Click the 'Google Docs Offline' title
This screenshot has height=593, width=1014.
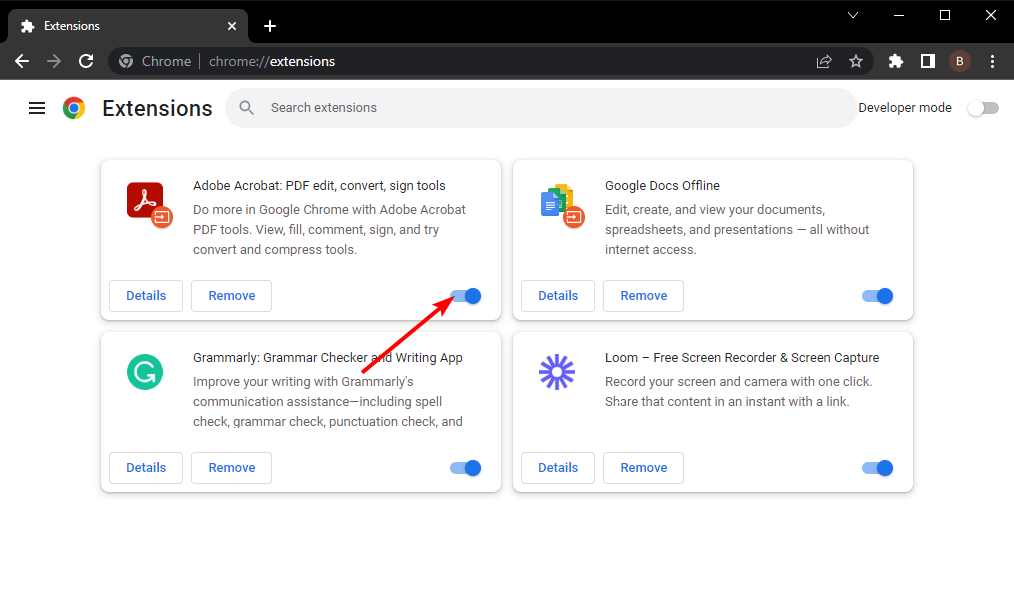662,186
